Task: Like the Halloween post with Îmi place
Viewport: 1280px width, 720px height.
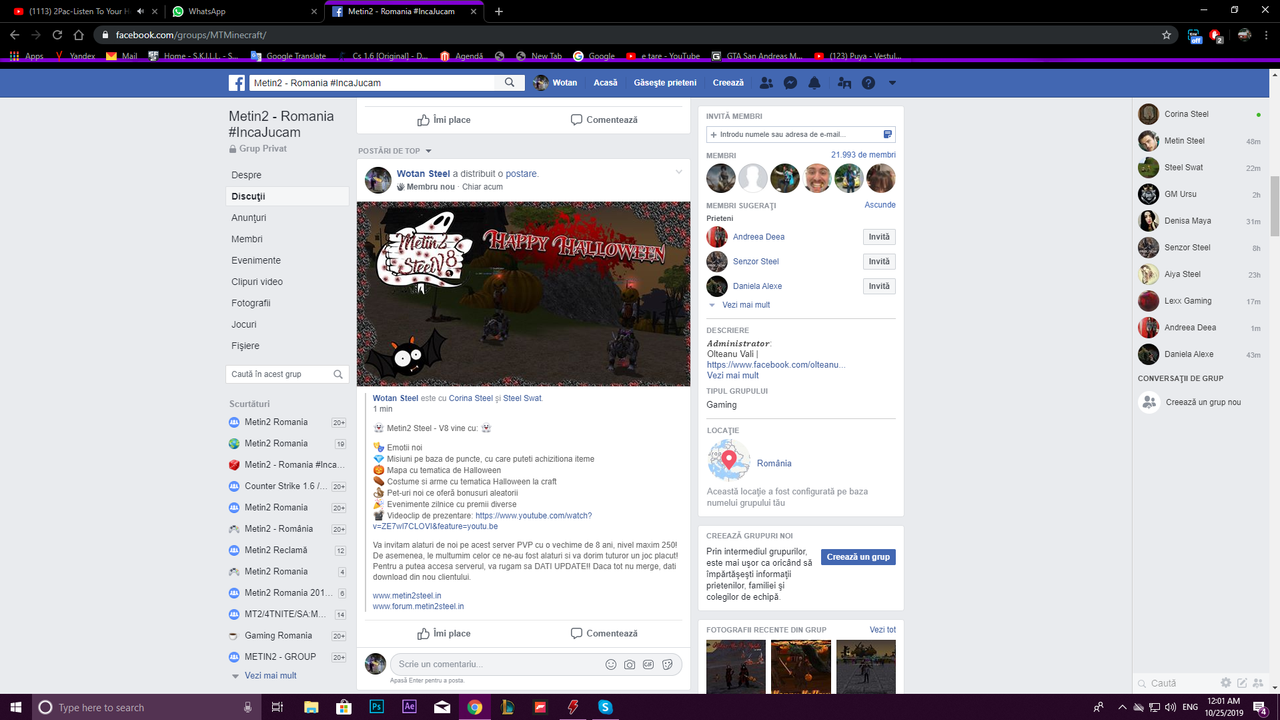Action: click(444, 633)
